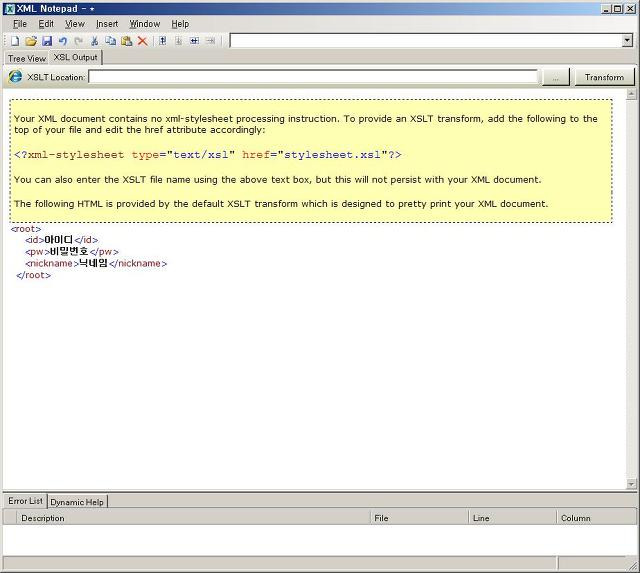Click the Save floppy disk icon
This screenshot has width=640, height=573.
coord(47,41)
